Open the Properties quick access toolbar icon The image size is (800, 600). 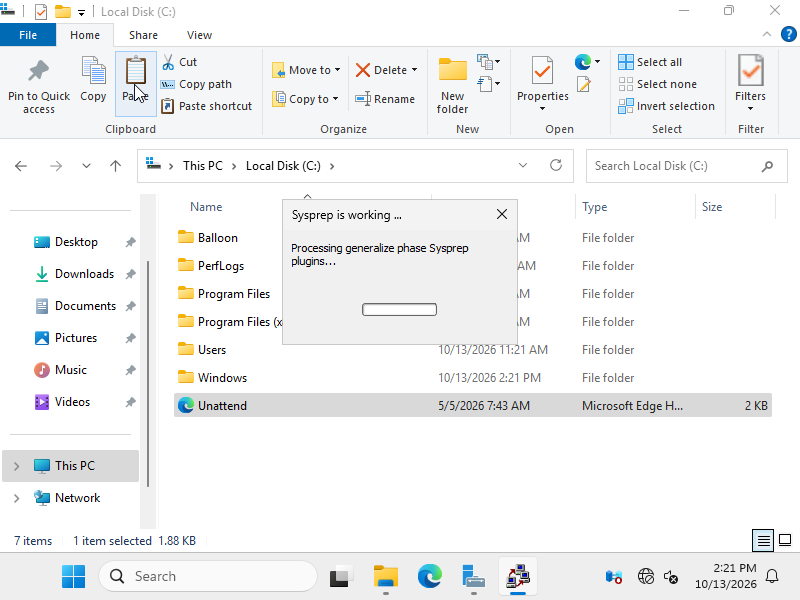41,11
